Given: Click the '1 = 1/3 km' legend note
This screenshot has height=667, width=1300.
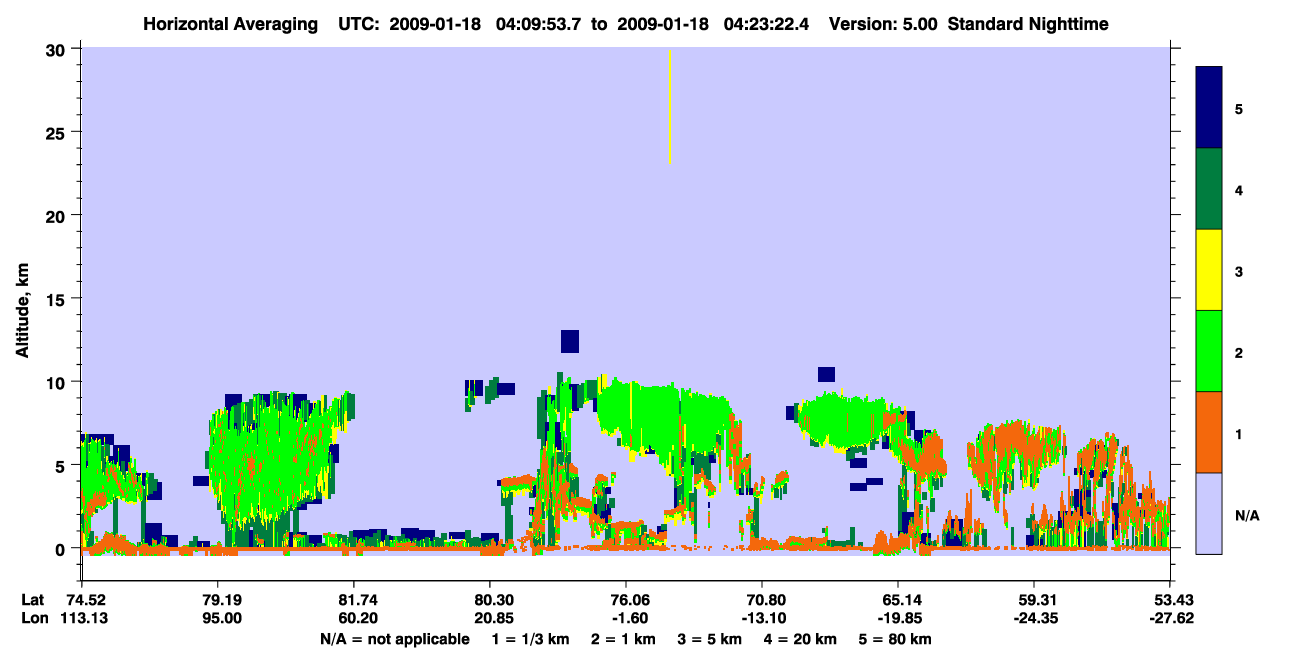Looking at the screenshot, I should [x=531, y=639].
